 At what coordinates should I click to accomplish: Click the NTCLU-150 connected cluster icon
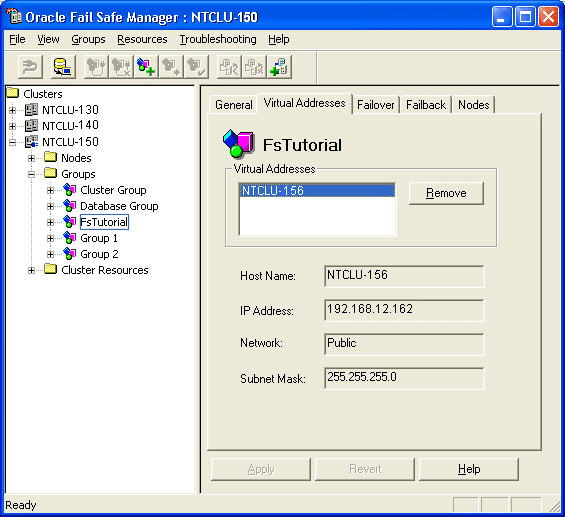pos(31,141)
